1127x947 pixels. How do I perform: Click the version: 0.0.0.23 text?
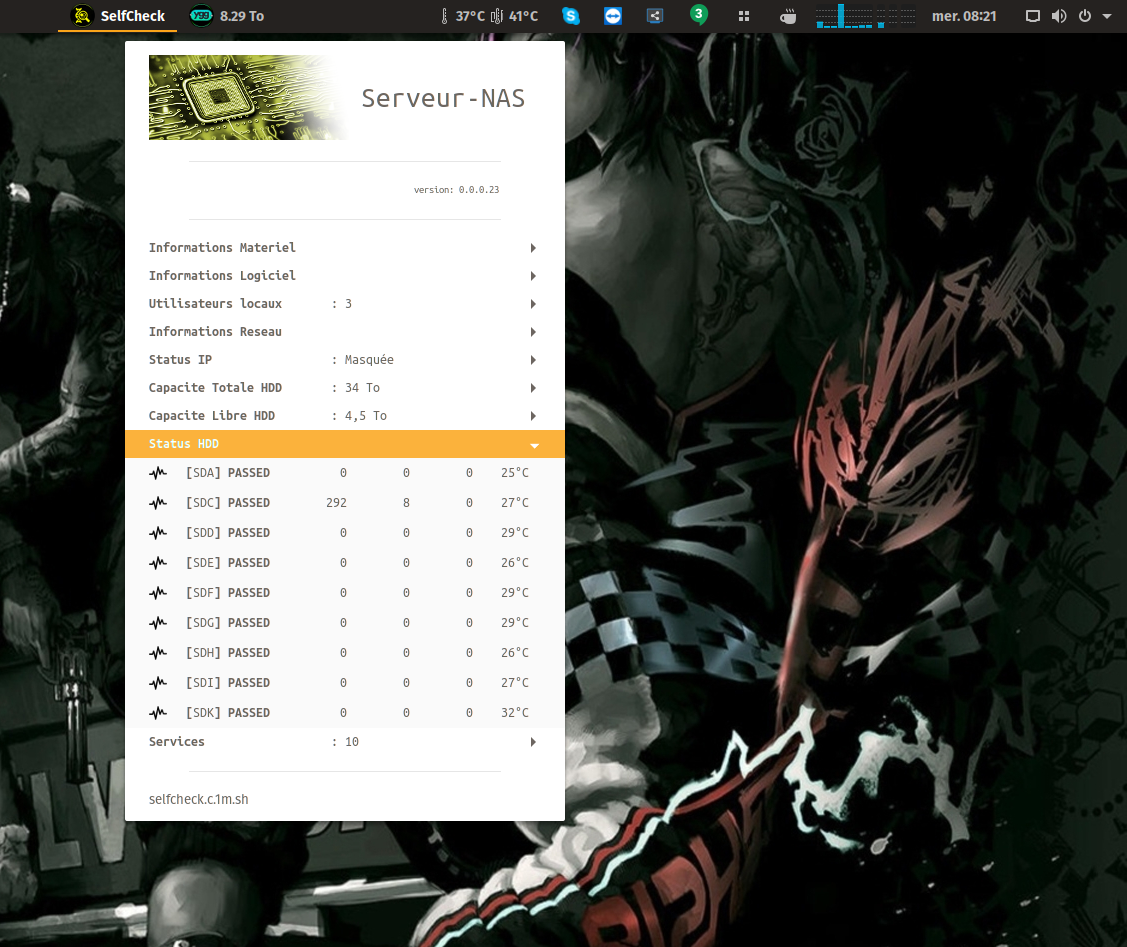point(456,190)
